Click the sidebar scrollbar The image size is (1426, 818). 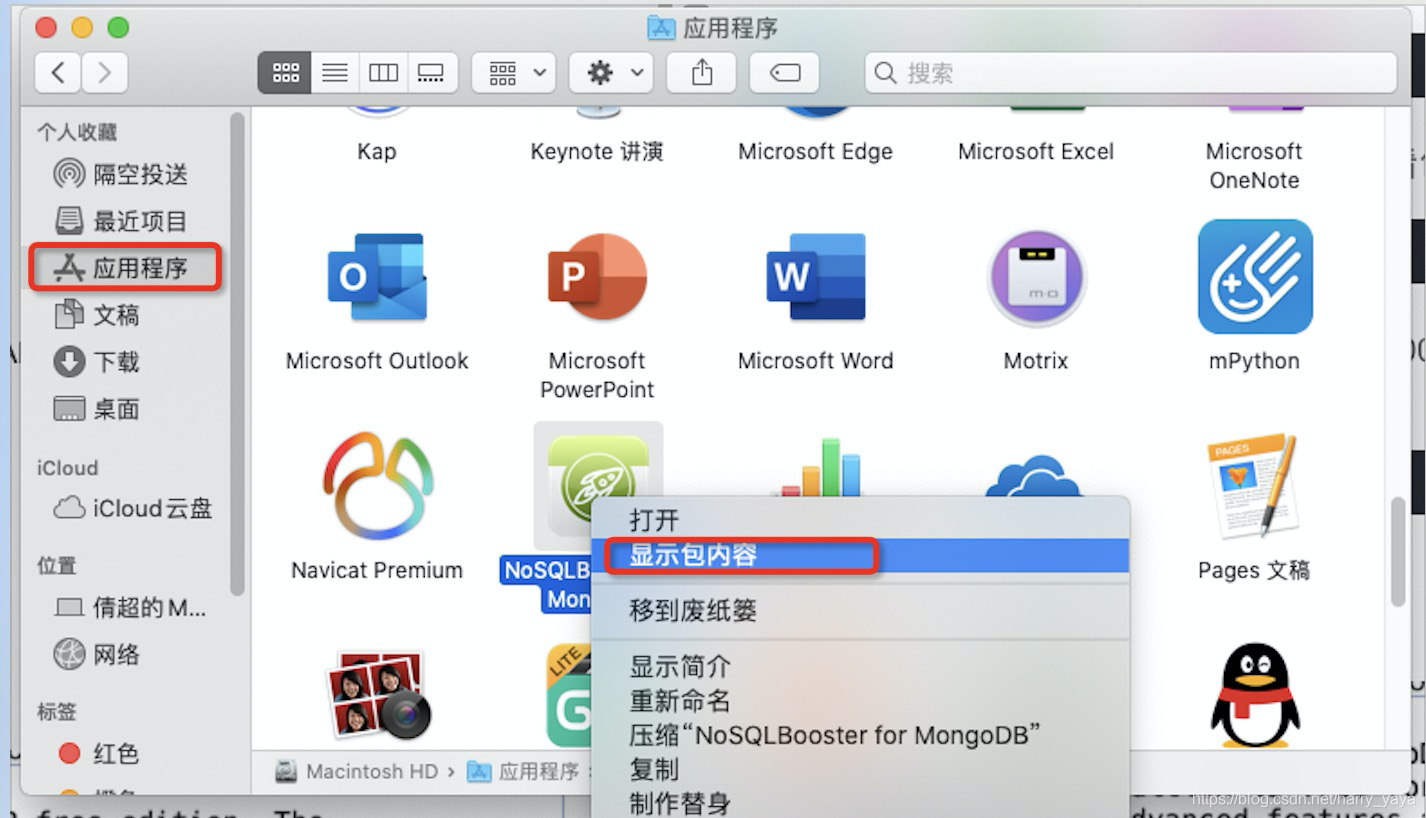237,353
